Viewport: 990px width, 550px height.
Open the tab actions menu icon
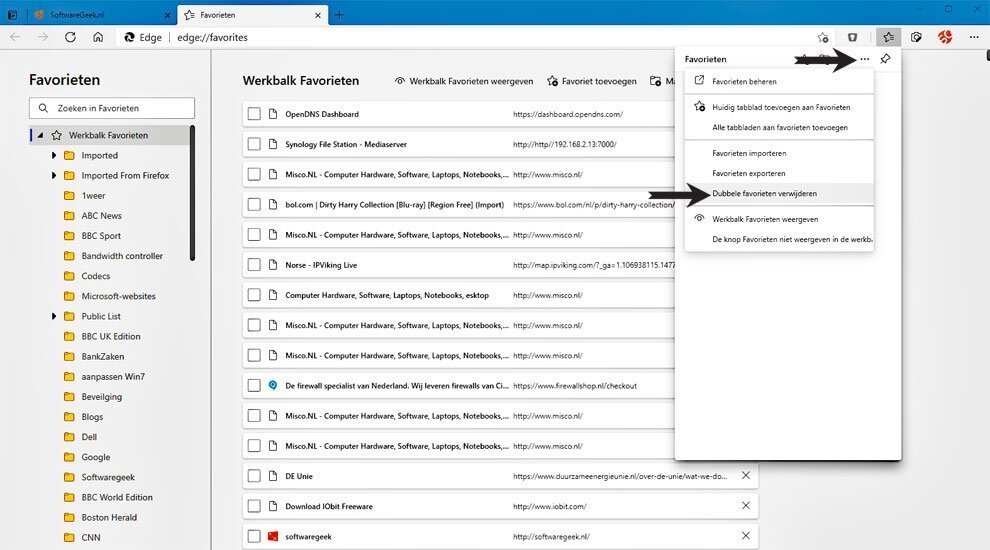[12, 15]
